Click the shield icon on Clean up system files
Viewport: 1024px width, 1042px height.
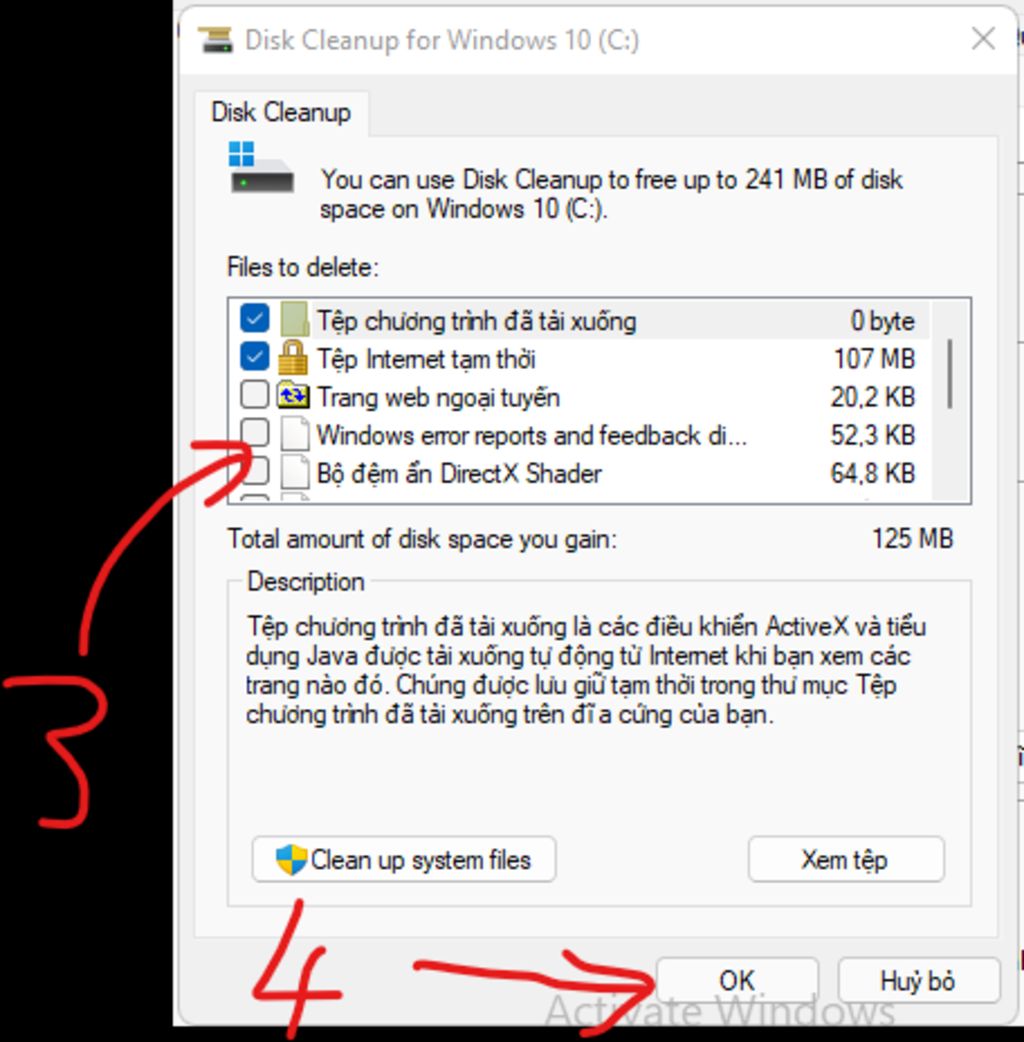[291, 859]
